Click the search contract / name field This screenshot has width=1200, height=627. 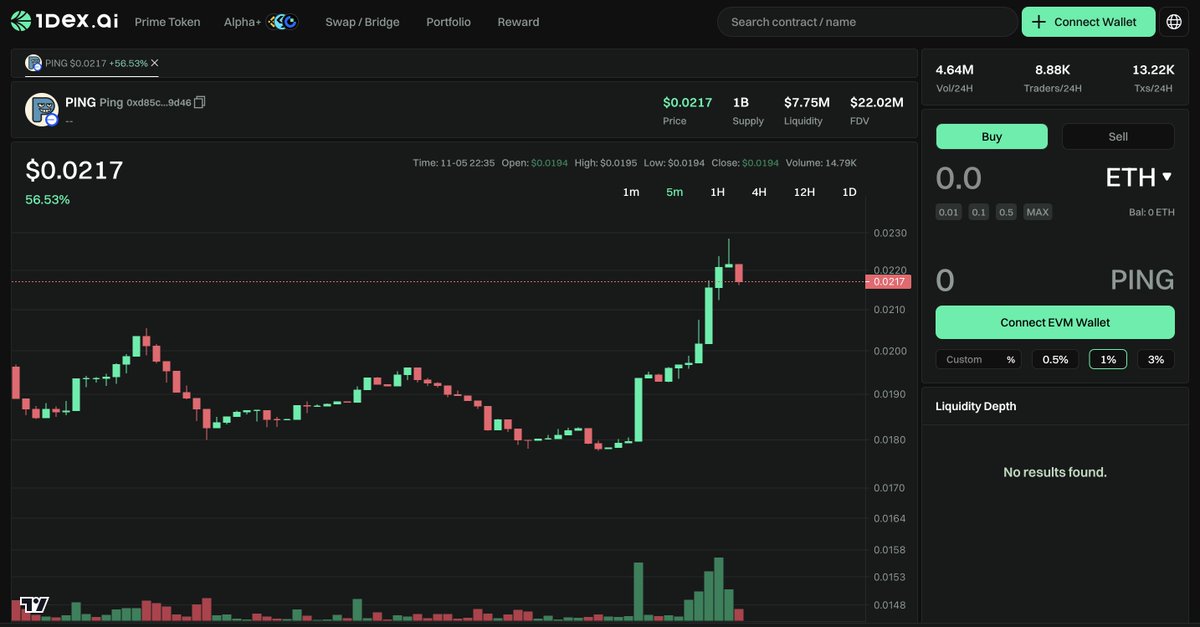[x=866, y=20]
